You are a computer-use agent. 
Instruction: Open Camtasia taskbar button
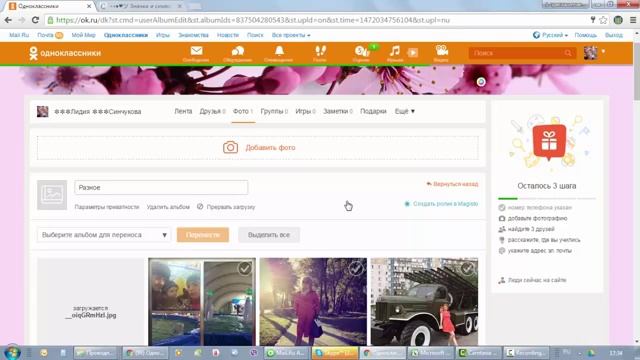tap(479, 353)
